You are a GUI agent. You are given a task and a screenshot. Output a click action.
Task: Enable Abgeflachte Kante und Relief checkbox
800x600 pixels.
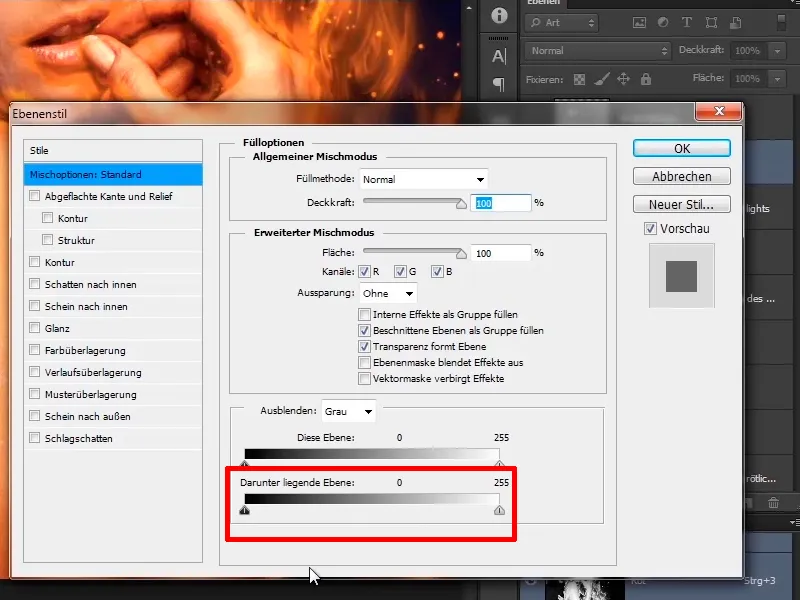[35, 196]
